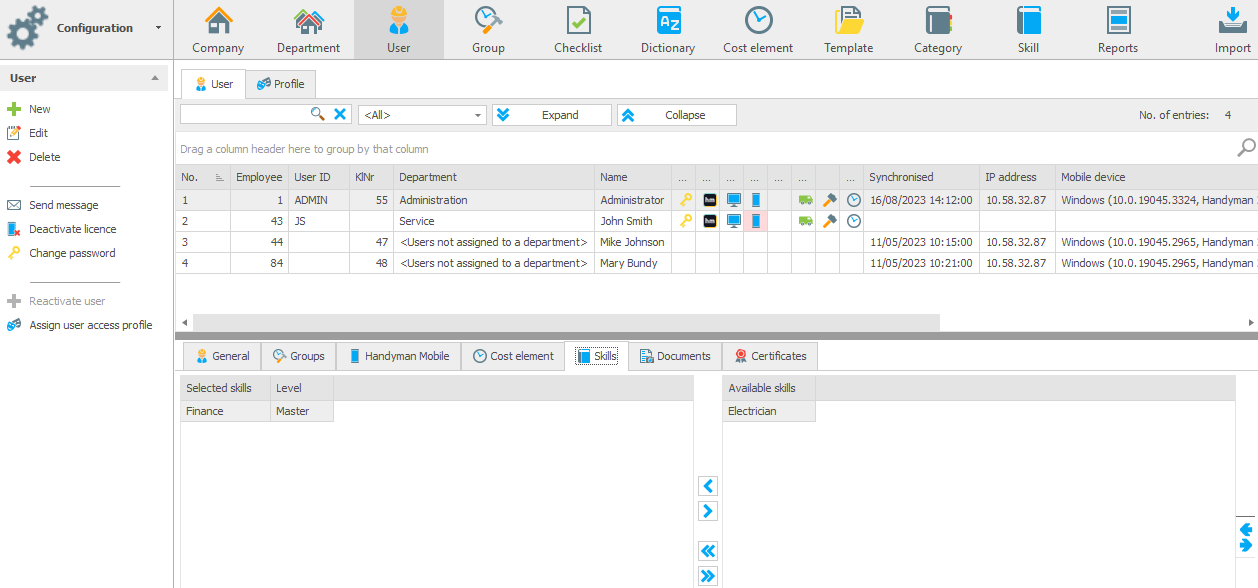1258x588 pixels.
Task: Open the Certificates tab
Action: pos(769,356)
